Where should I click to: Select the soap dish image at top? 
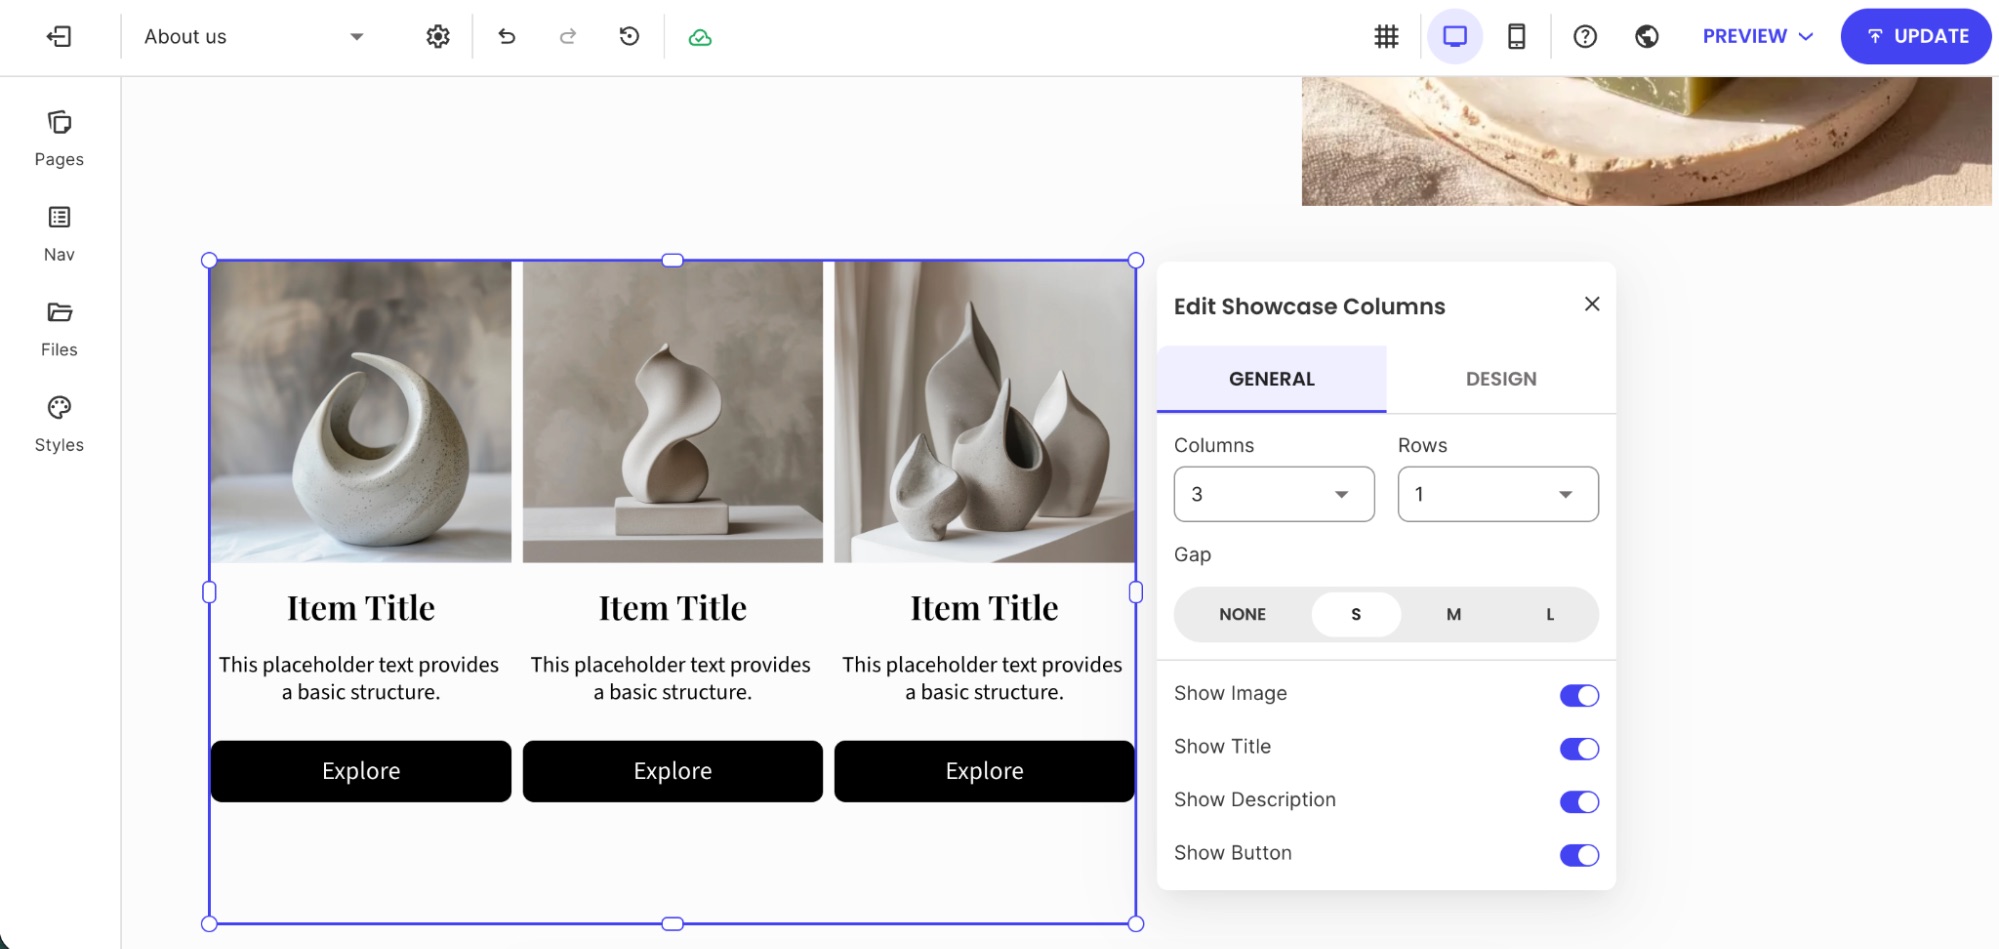[1646, 141]
